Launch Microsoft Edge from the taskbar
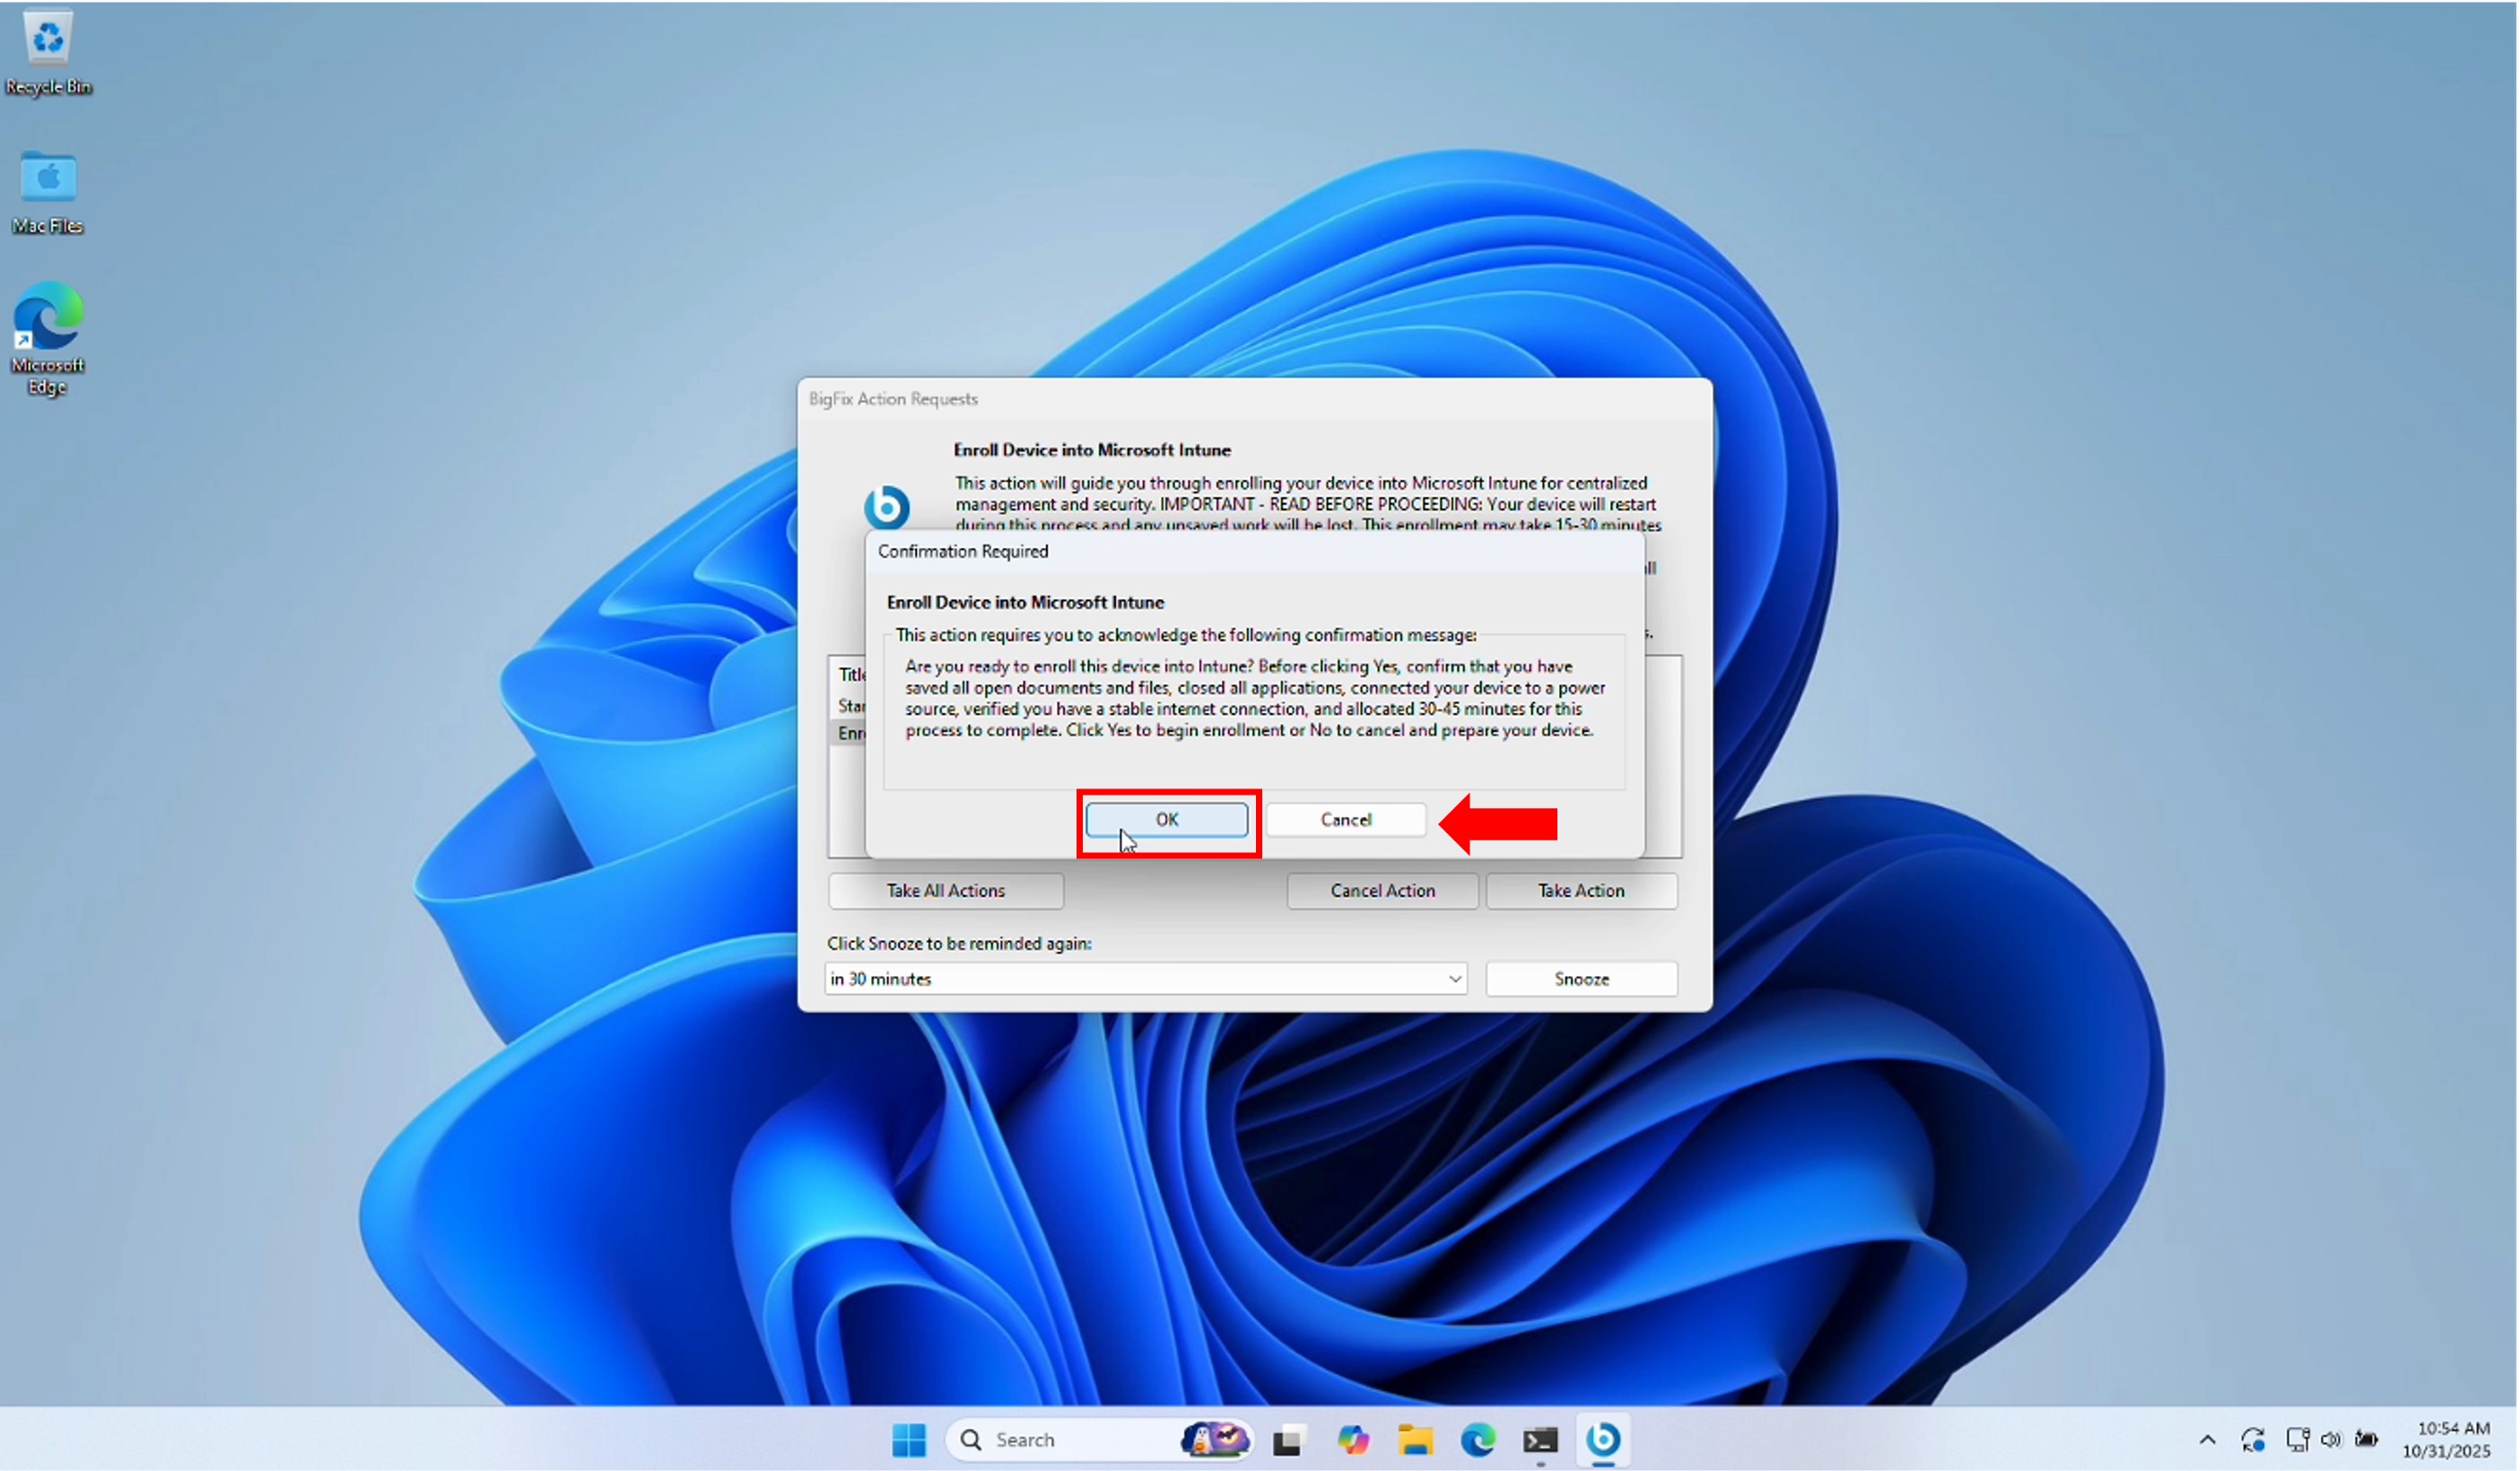 tap(1478, 1440)
